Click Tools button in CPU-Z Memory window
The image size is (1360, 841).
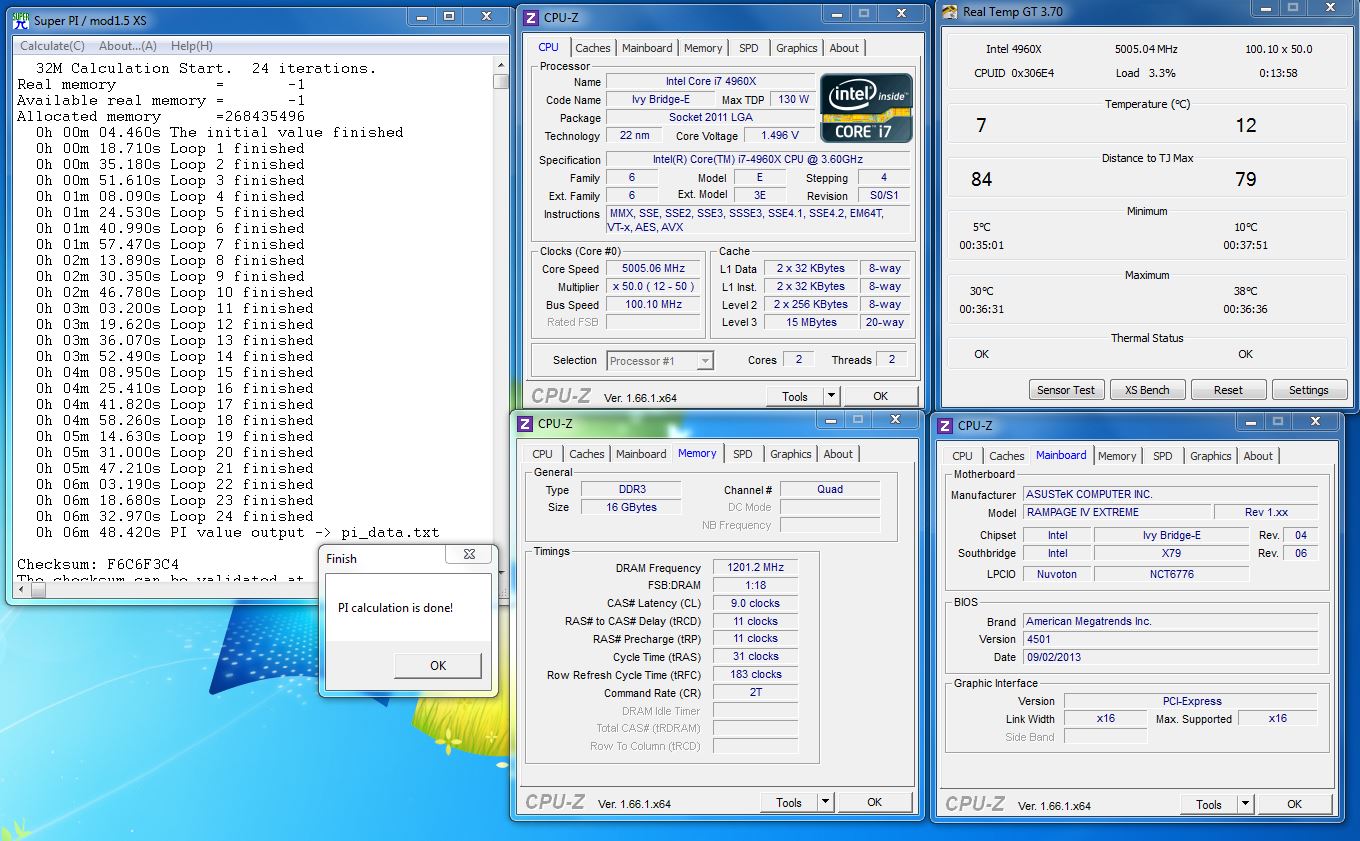pos(789,802)
